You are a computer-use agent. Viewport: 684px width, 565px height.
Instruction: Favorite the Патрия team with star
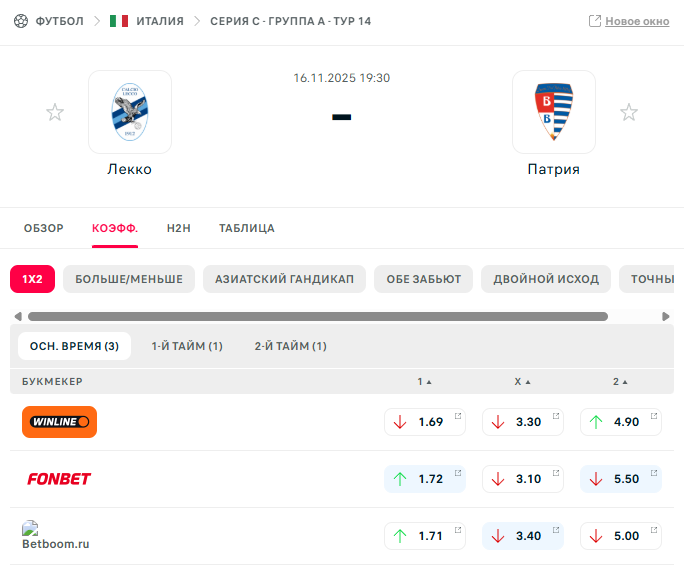tap(629, 113)
